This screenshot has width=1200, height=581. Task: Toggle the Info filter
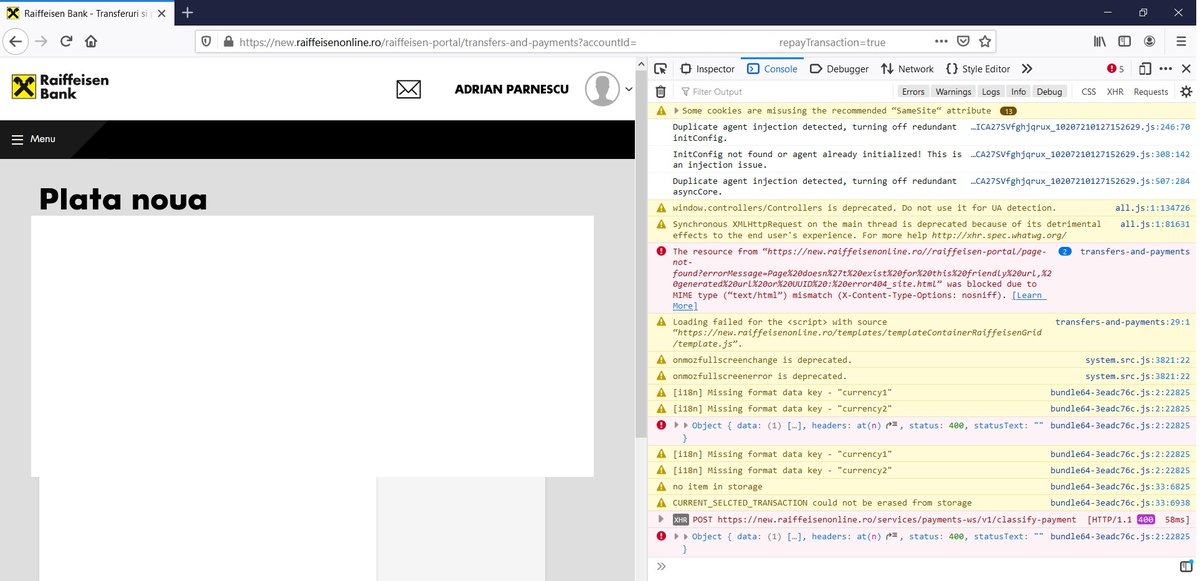tap(1018, 92)
